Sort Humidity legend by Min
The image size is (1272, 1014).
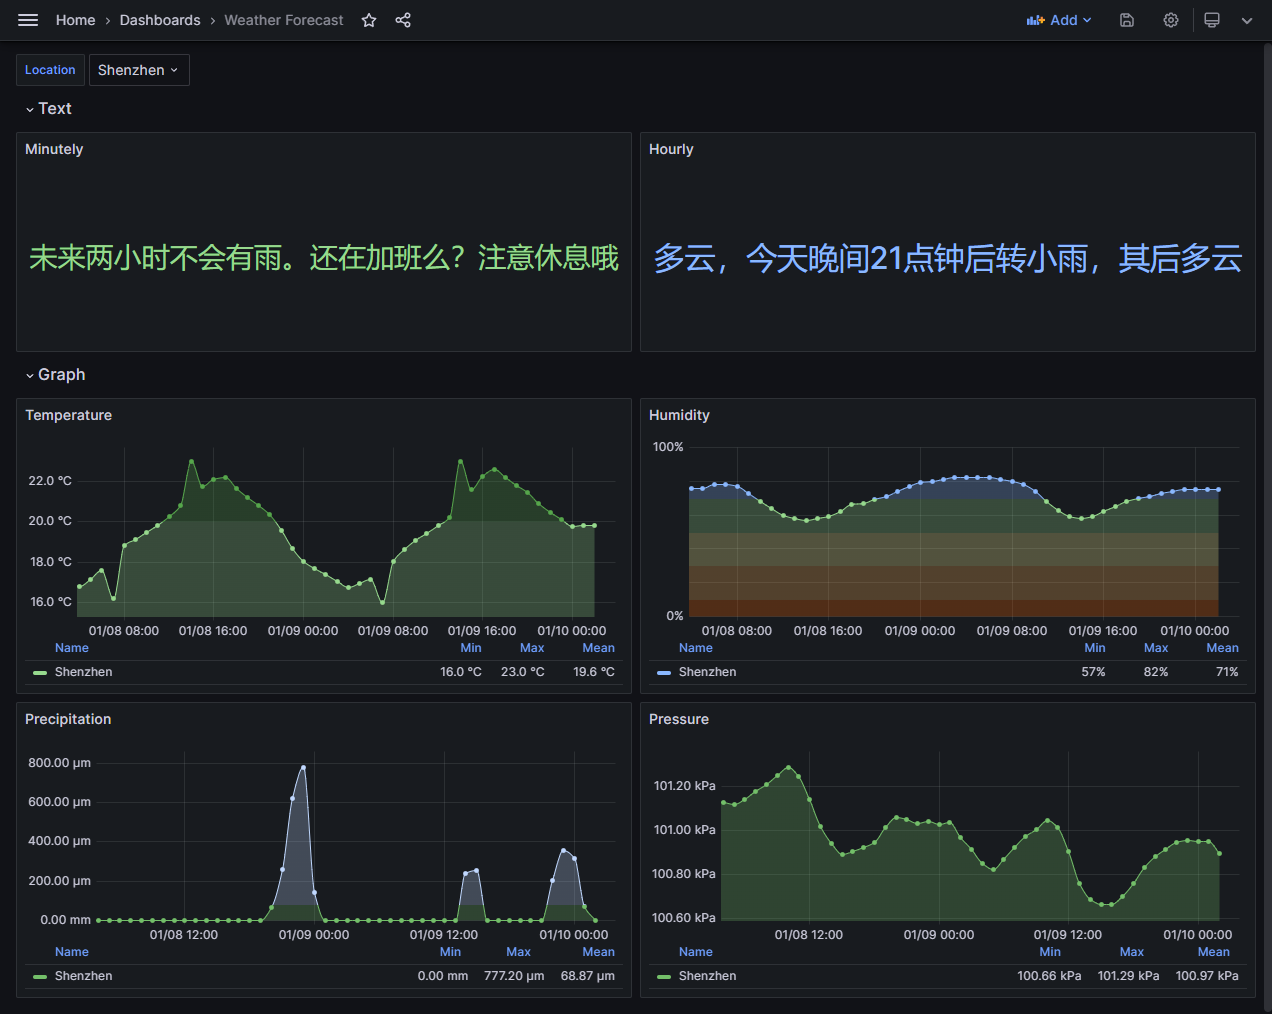pyautogui.click(x=1095, y=648)
